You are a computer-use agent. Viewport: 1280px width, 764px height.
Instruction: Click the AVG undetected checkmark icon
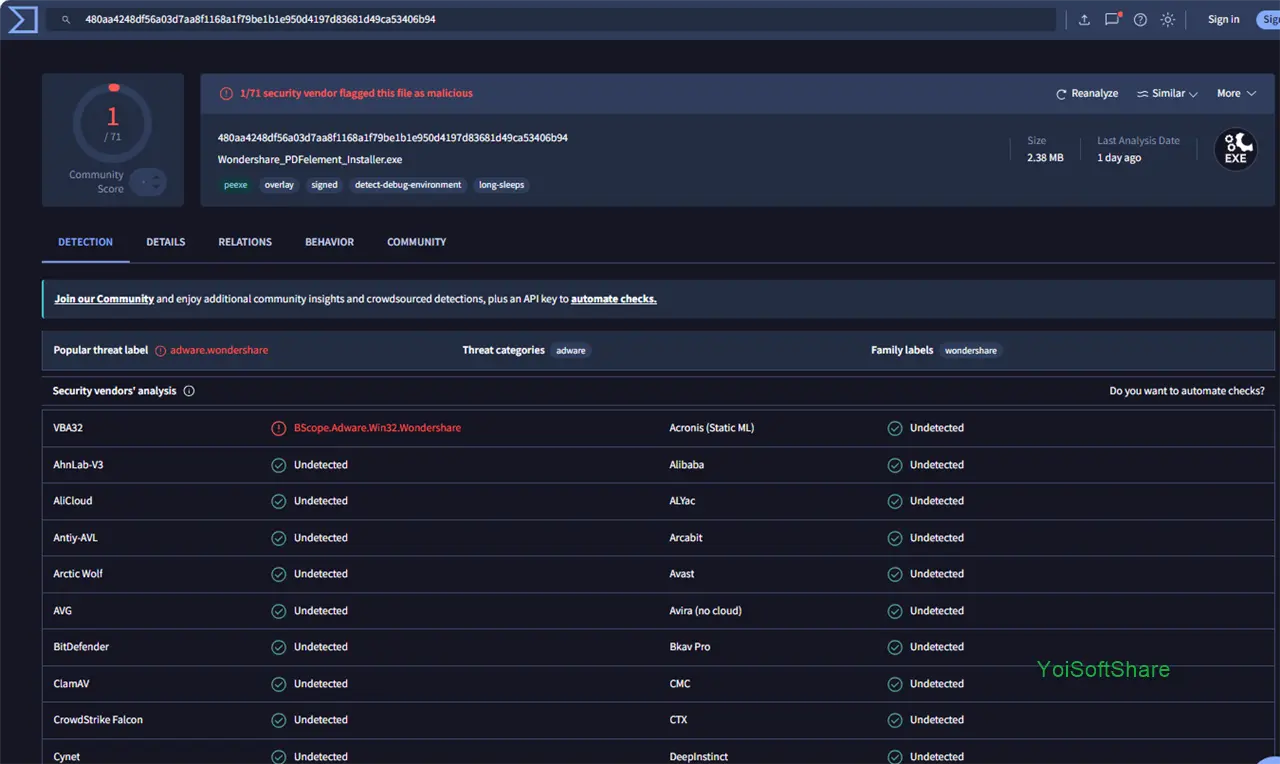[279, 611]
